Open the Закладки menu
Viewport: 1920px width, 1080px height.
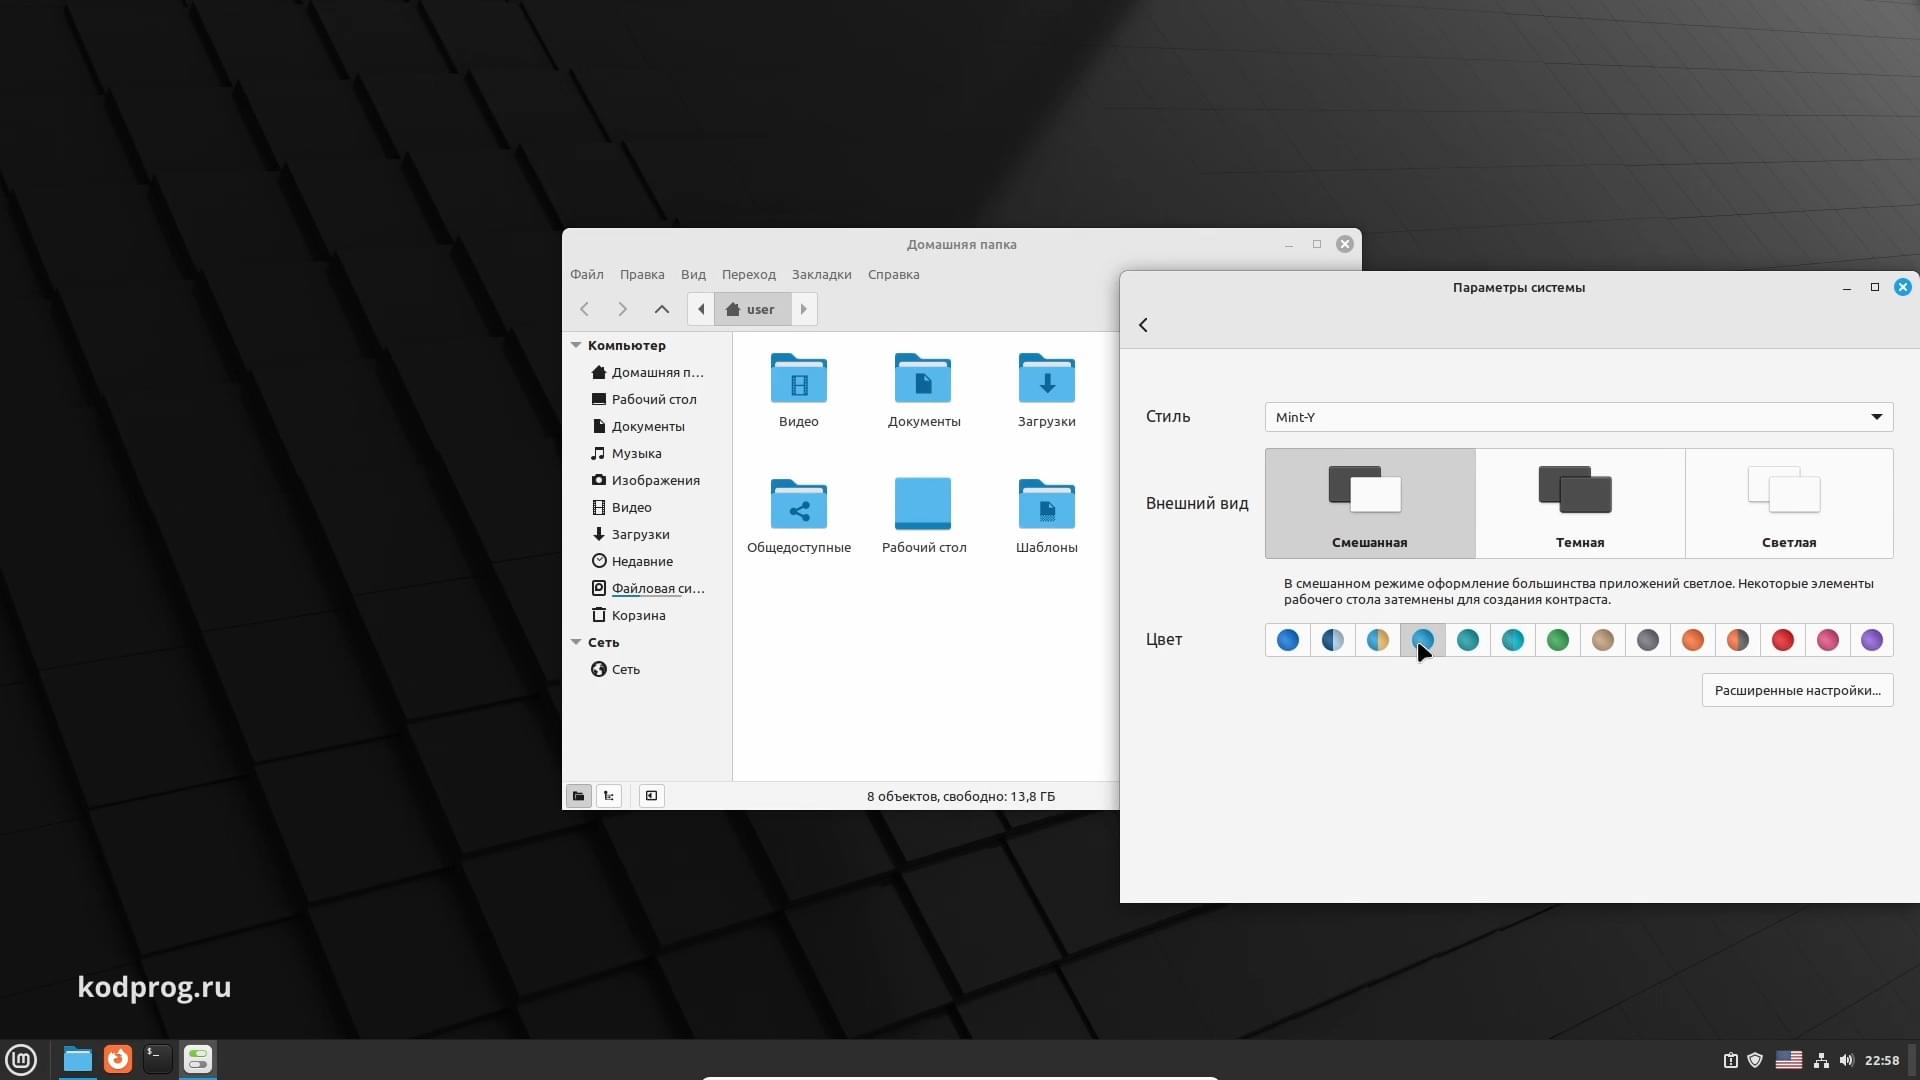pyautogui.click(x=822, y=274)
